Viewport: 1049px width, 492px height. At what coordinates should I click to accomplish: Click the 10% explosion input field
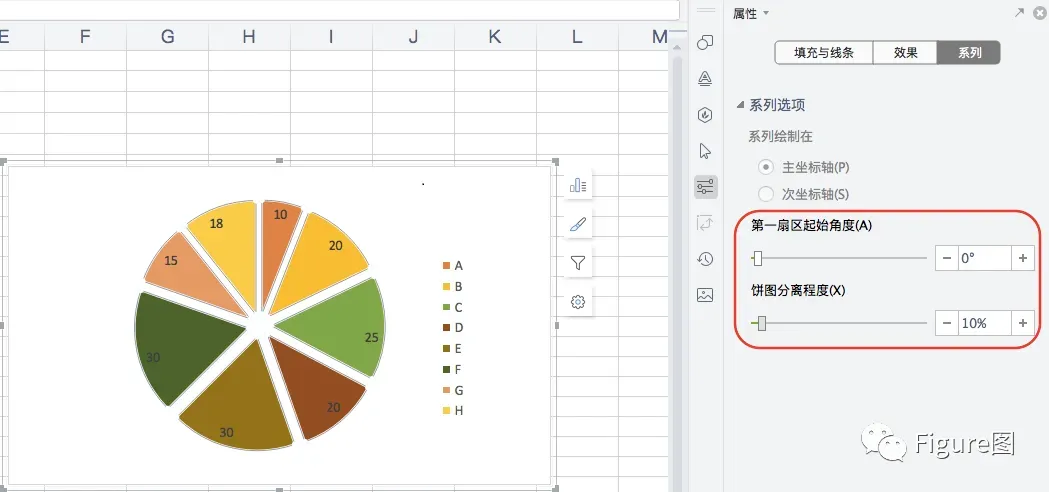tap(984, 323)
